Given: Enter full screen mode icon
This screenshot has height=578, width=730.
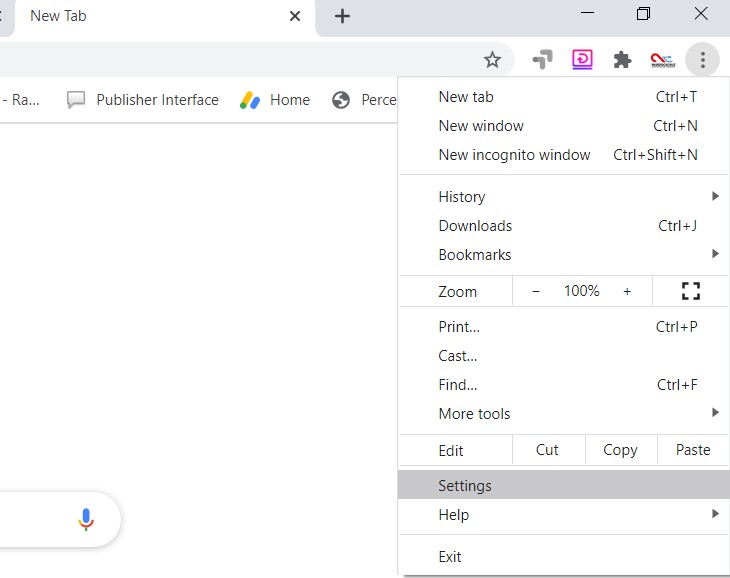Looking at the screenshot, I should point(690,291).
